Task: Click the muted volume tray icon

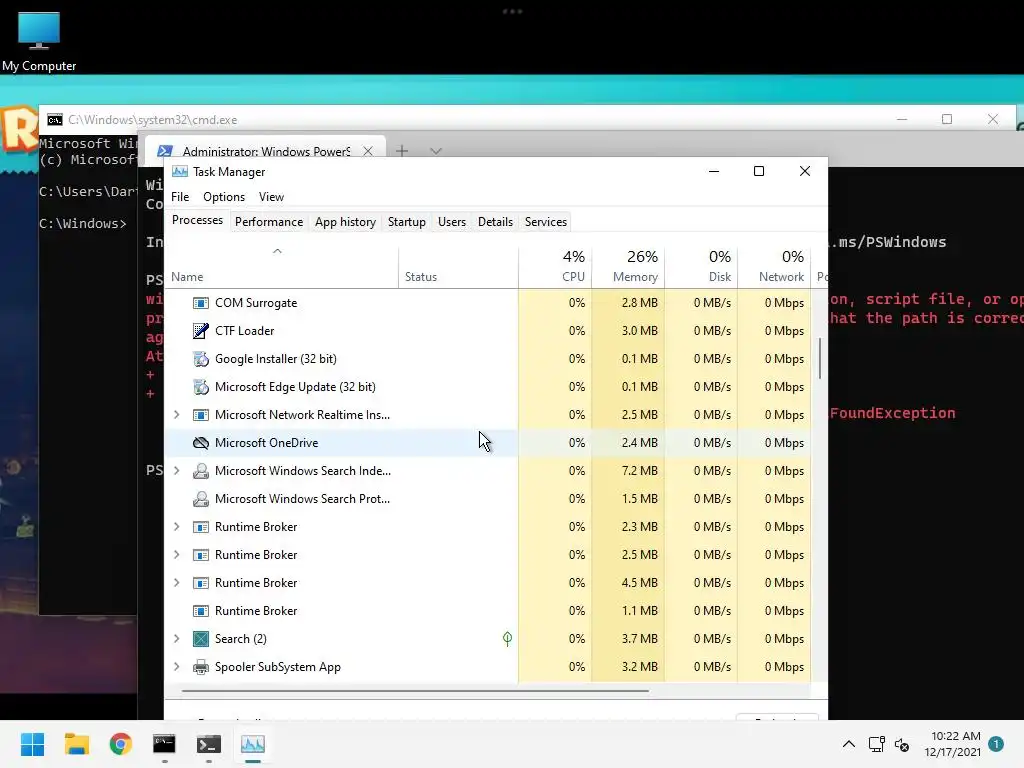Action: (902, 744)
